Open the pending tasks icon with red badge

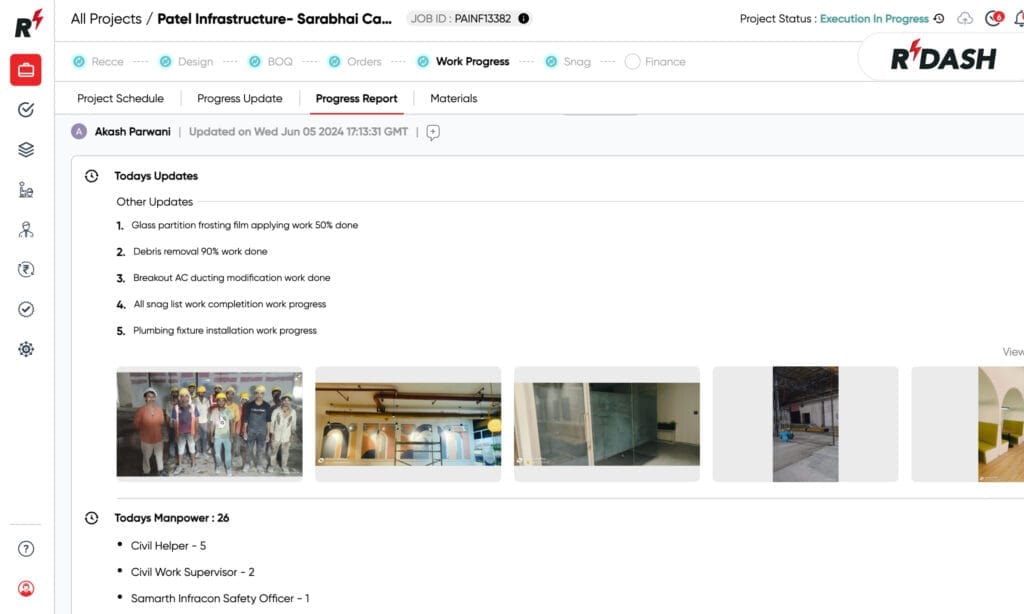993,19
